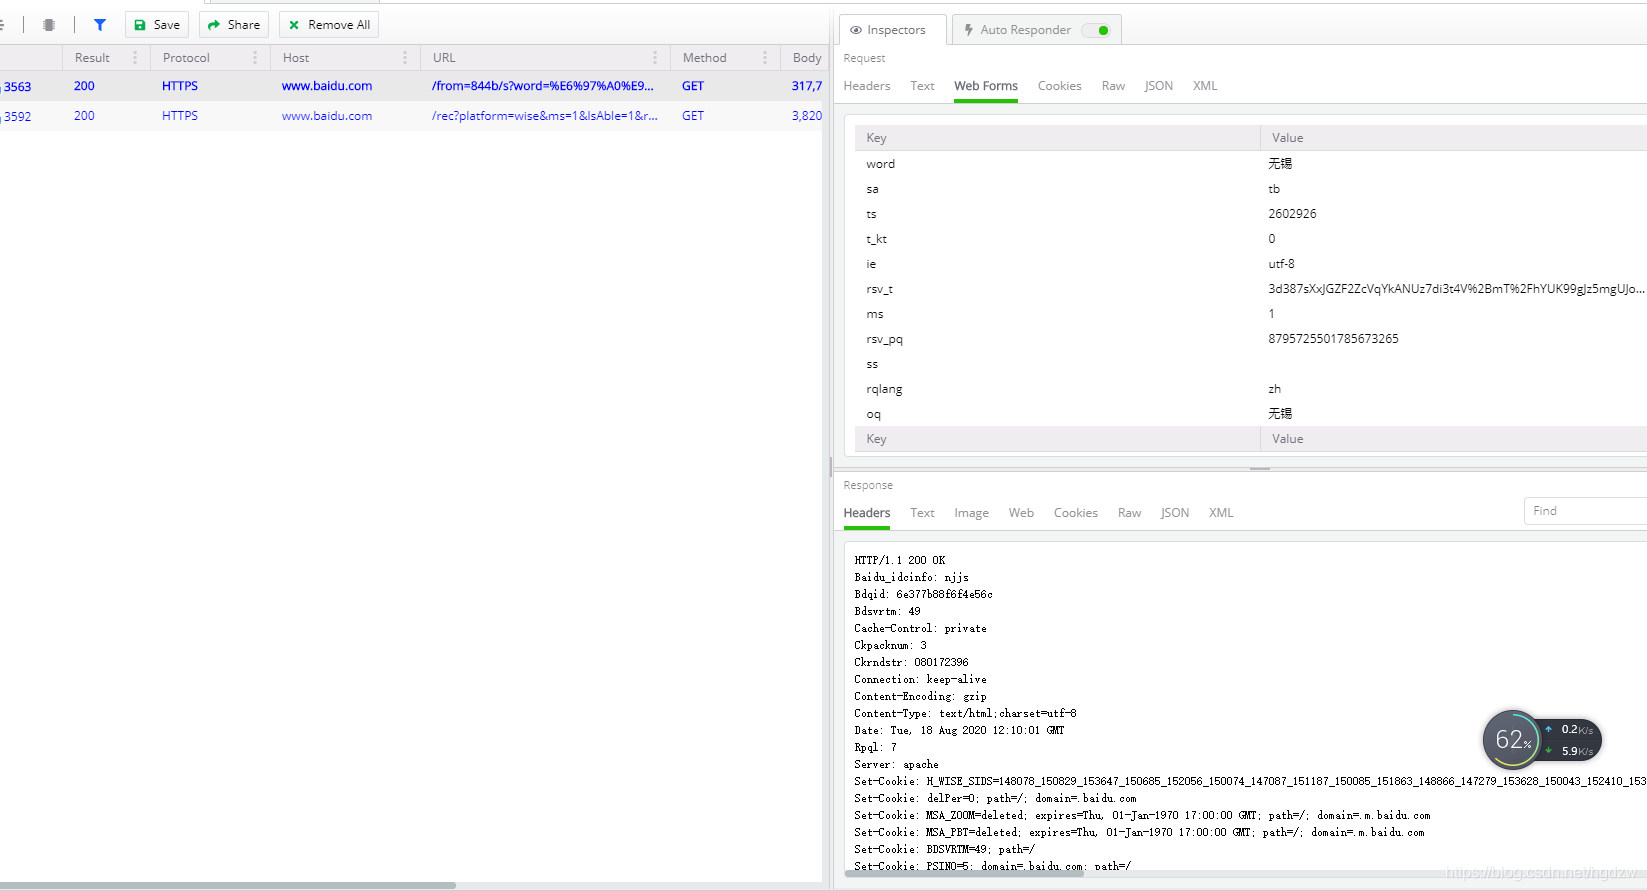Screen dimensions: 1647x891
Task: Open the response XML tab
Action: pos(1221,513)
